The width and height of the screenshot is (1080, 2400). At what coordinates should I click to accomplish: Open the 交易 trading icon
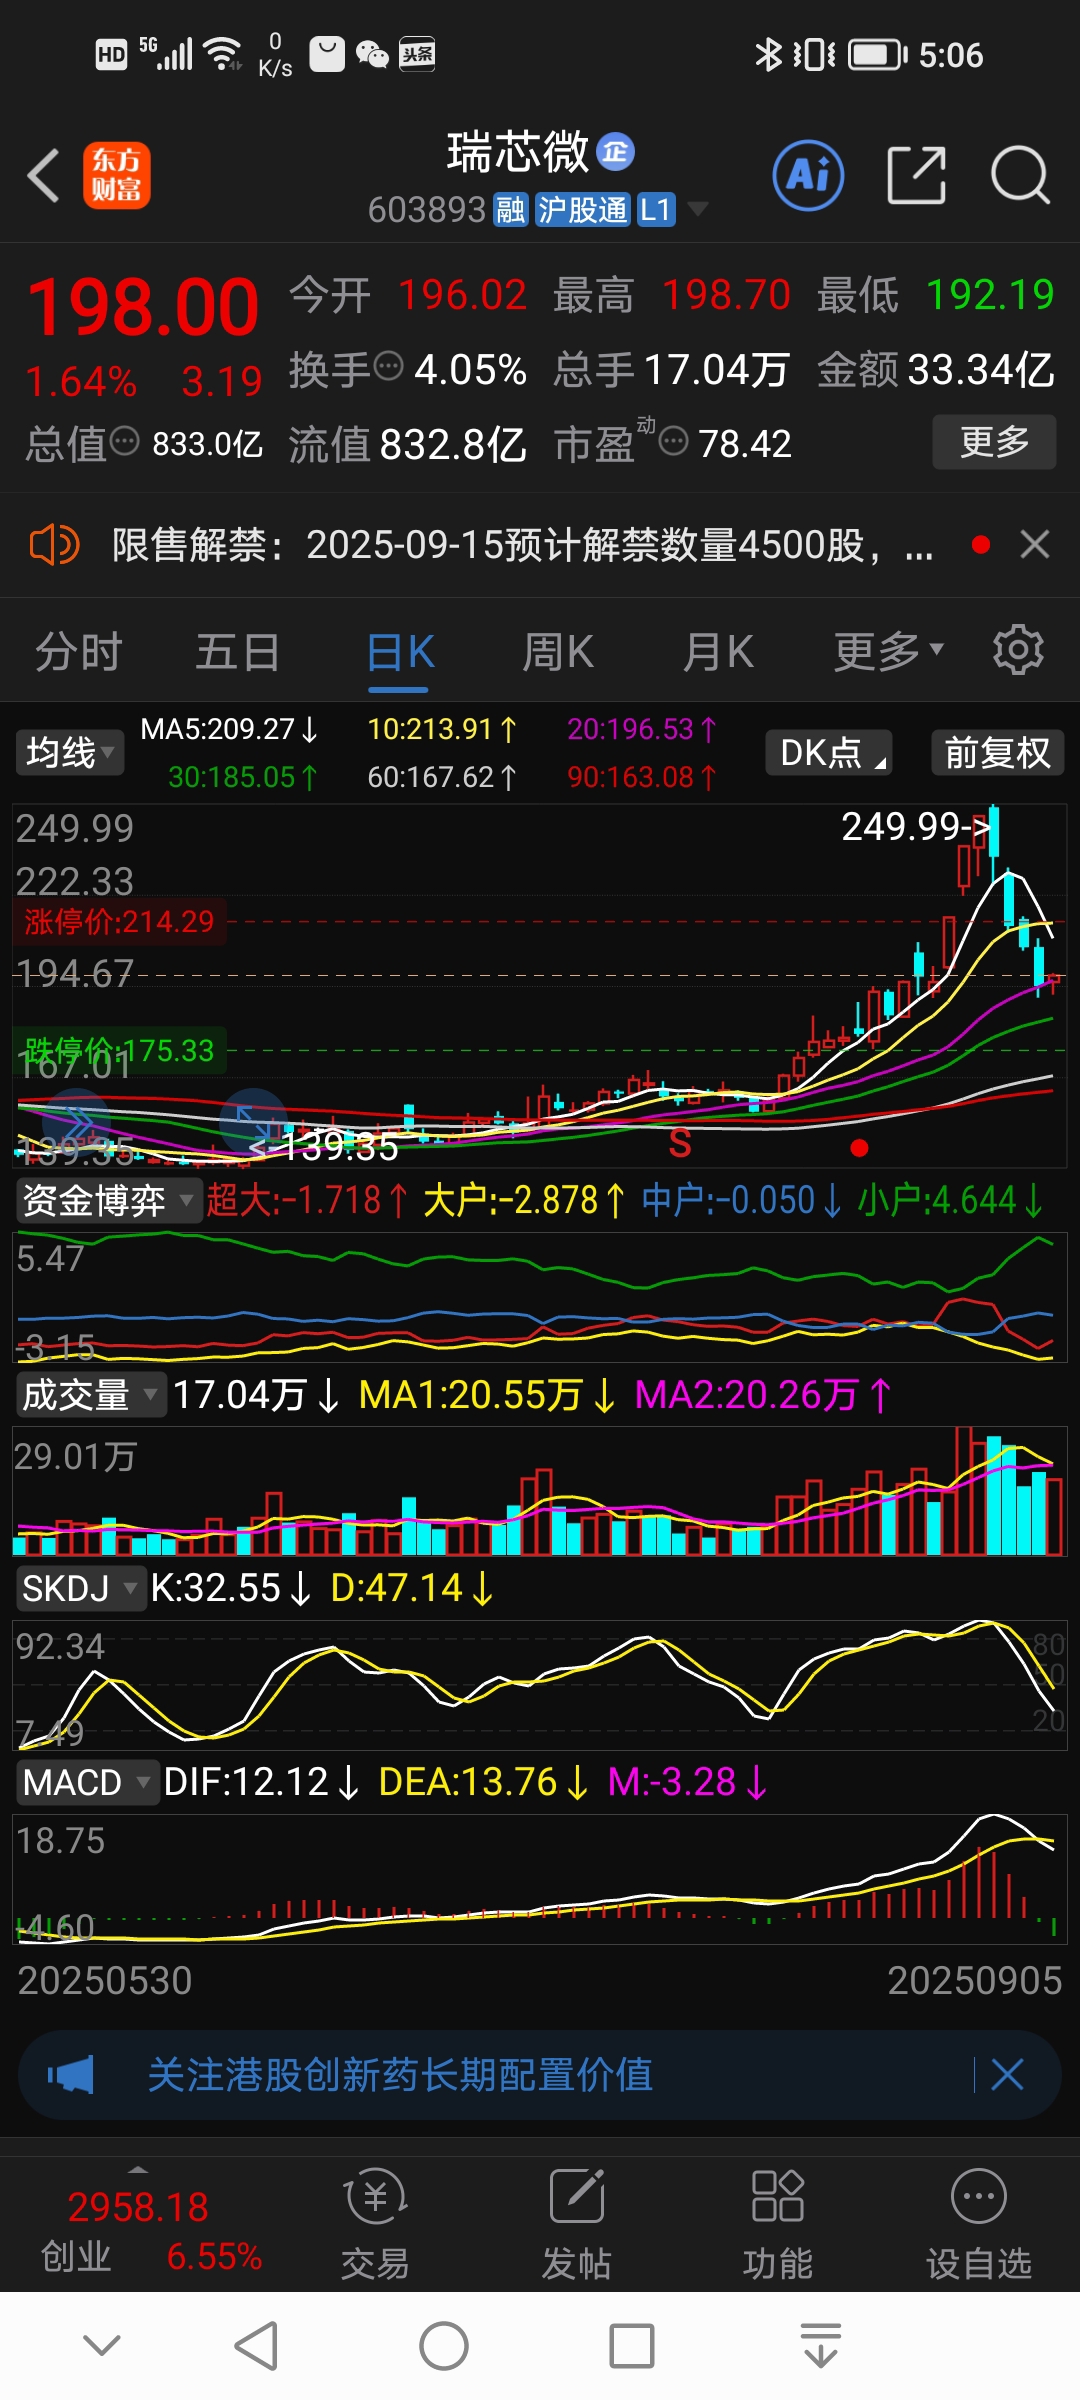[x=375, y=2224]
